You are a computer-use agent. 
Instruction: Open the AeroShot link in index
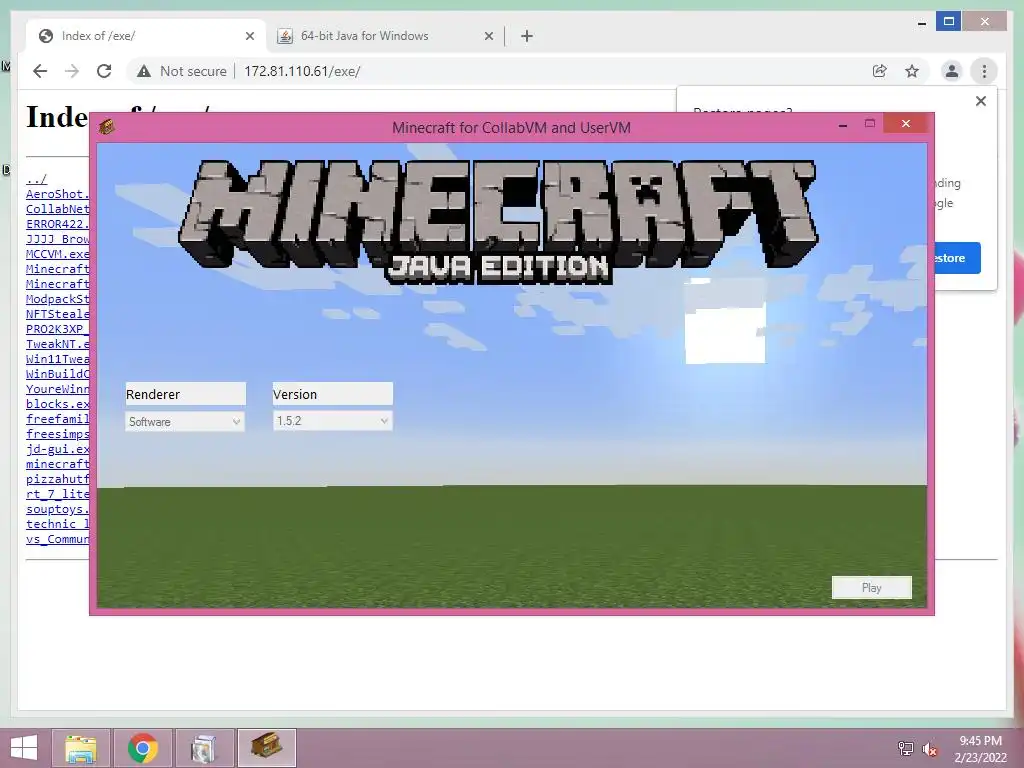coord(57,194)
